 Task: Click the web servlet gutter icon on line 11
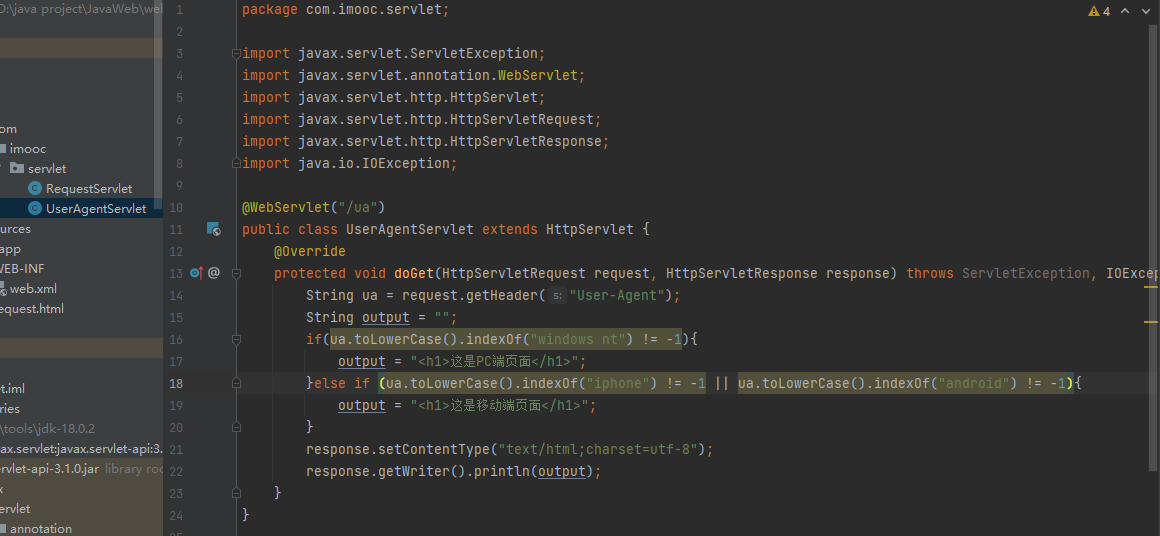[x=213, y=229]
